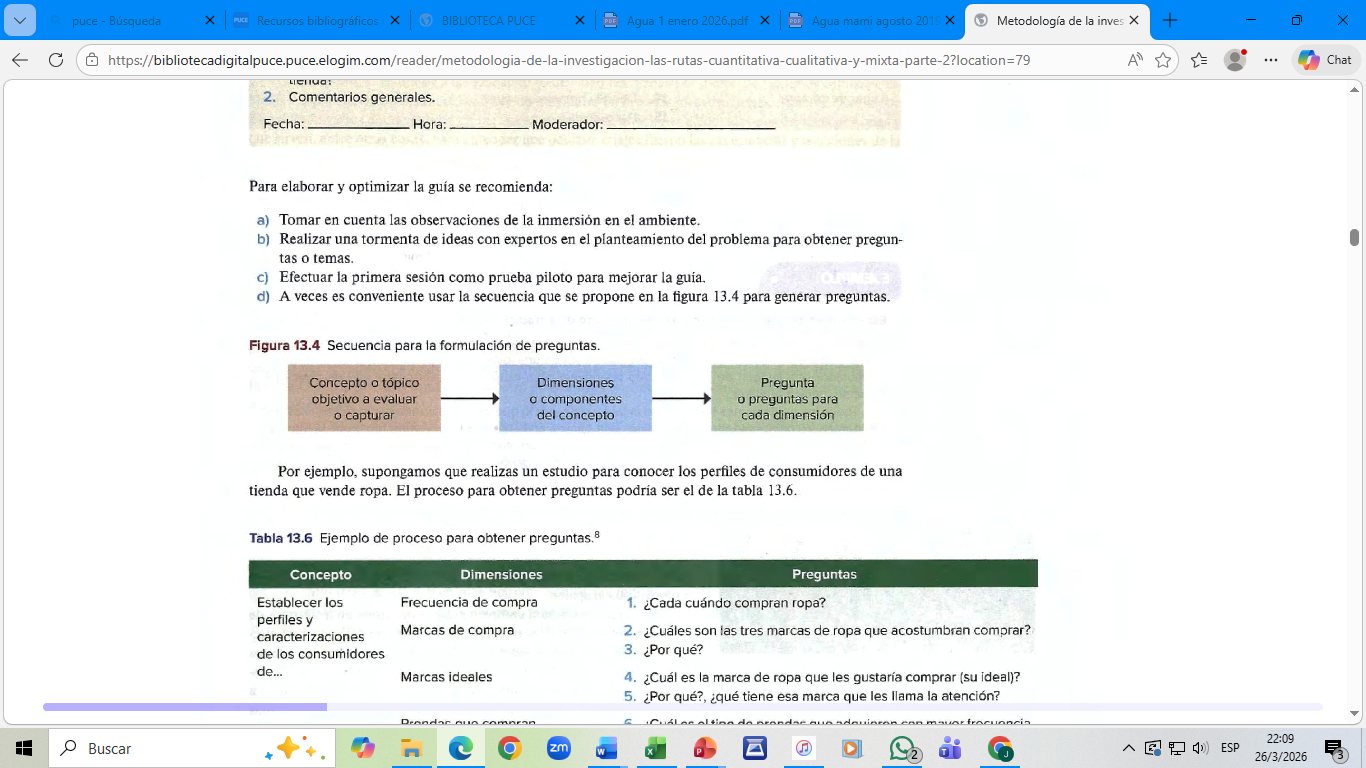Close the puce - Búsqueda tab
The height and width of the screenshot is (768, 1366).
(208, 20)
